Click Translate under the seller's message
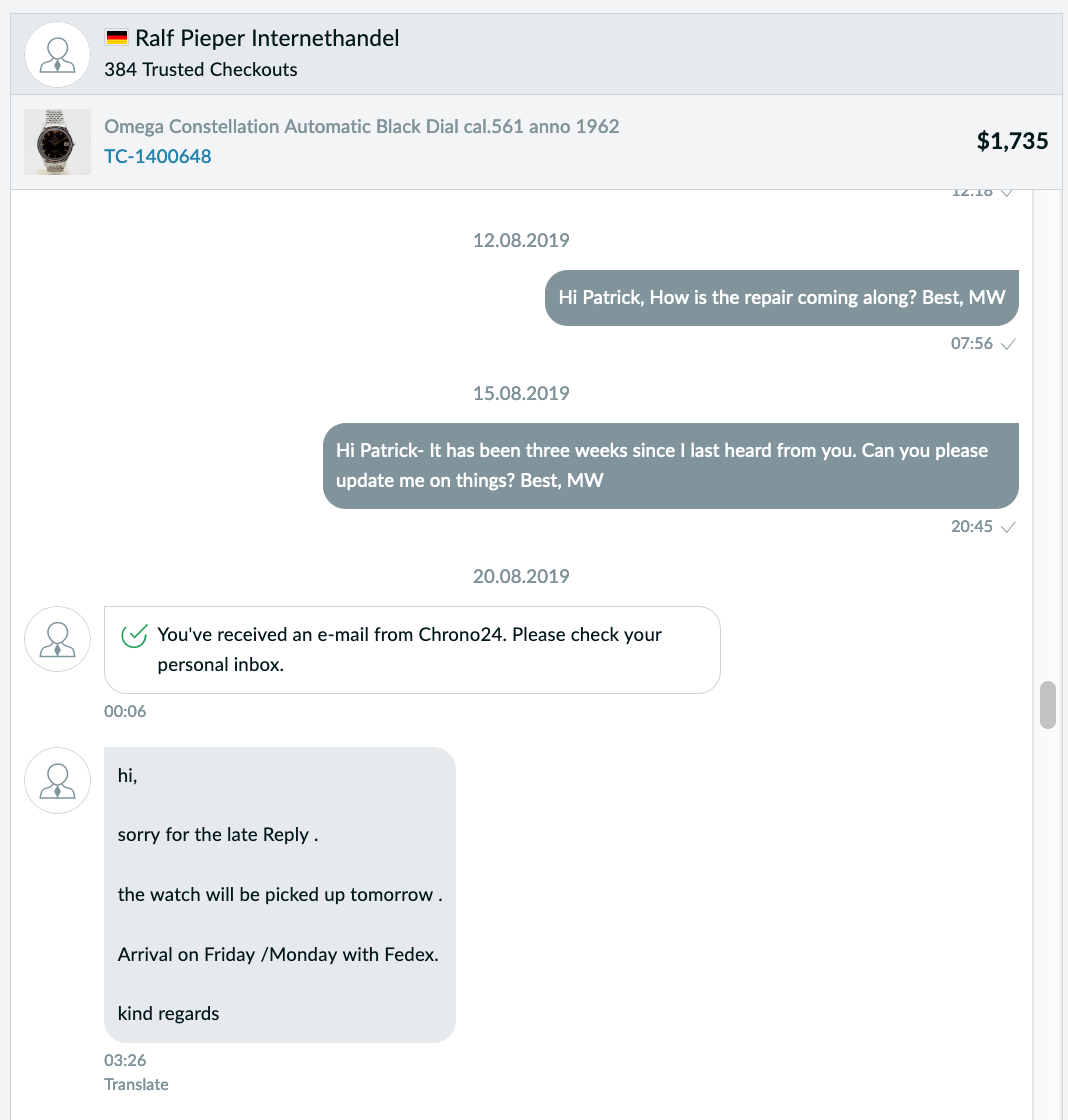The image size is (1068, 1120). click(x=136, y=1084)
